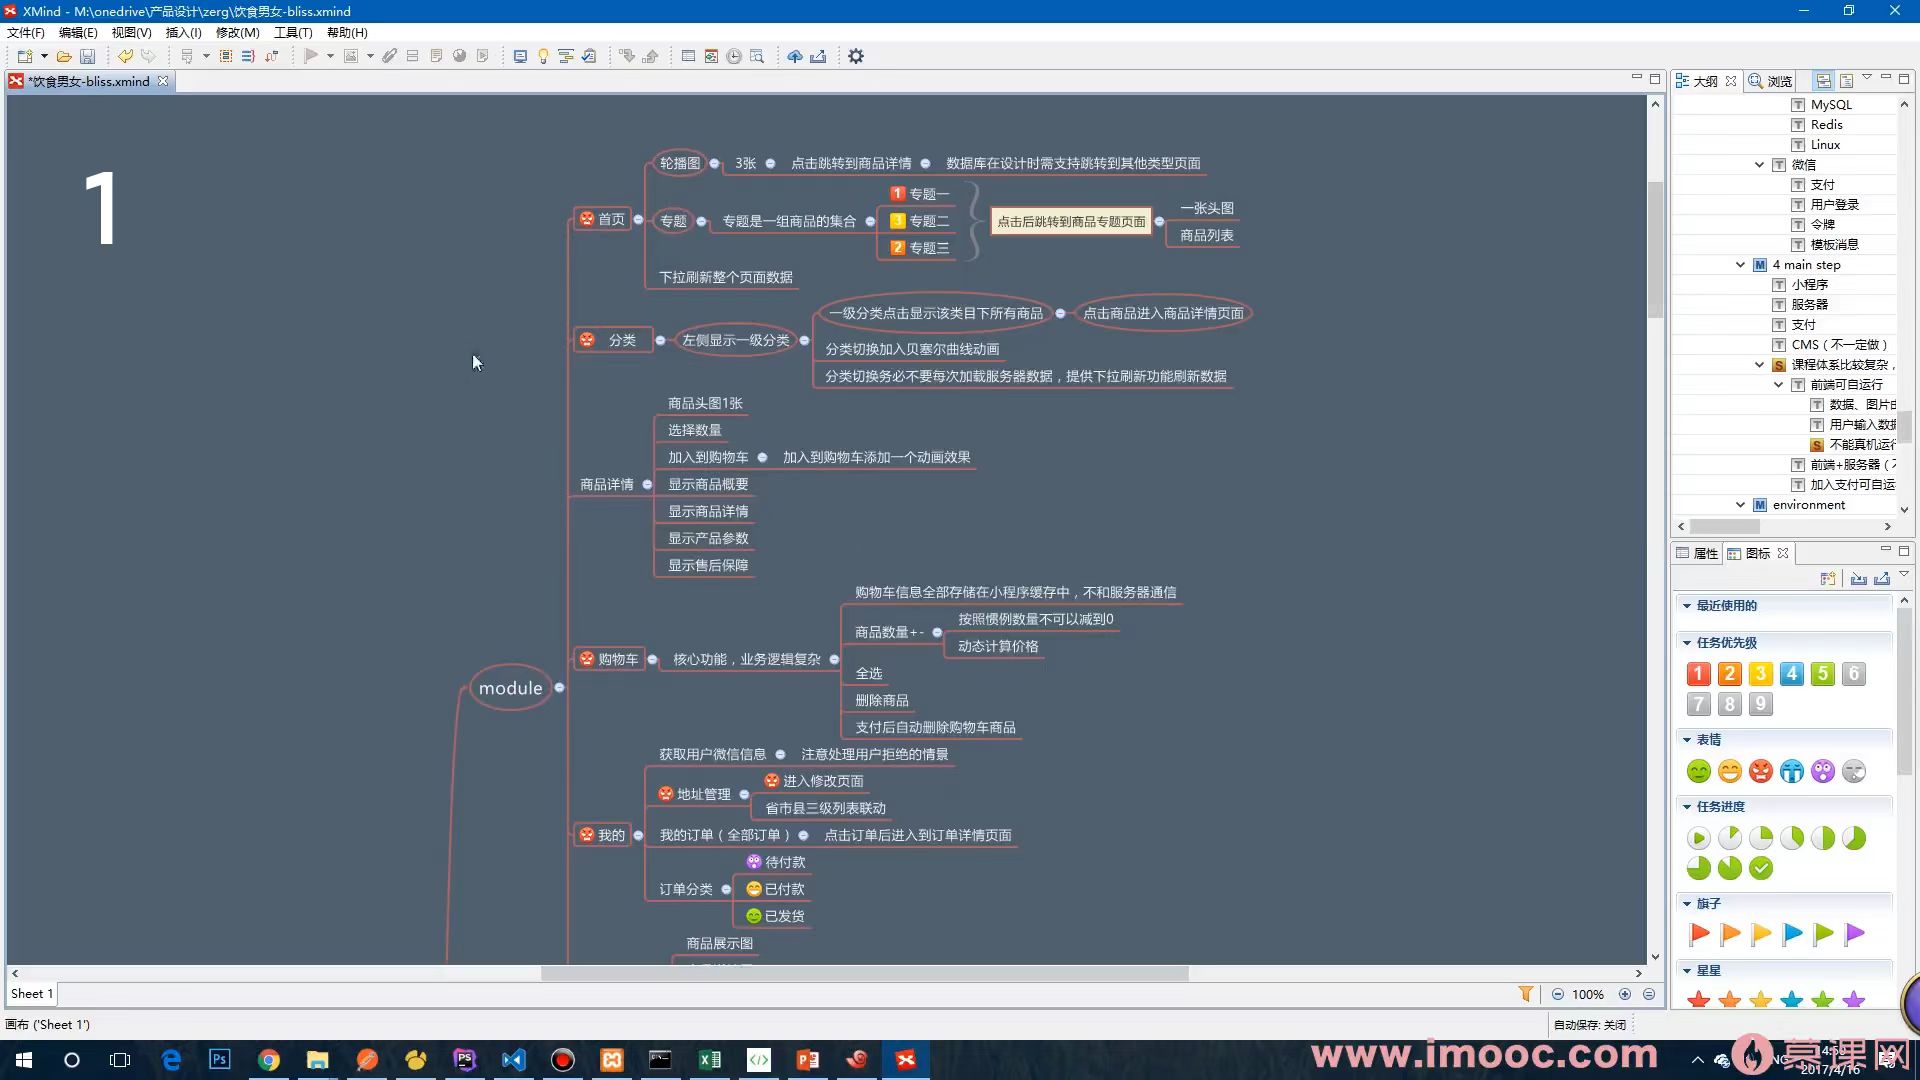Click the lightbulb brainstorm toolbar icon
This screenshot has height=1080, width=1920.
[x=543, y=56]
